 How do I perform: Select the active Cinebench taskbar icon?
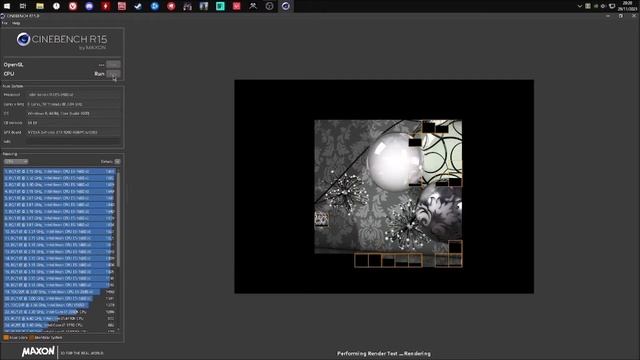click(x=286, y=6)
